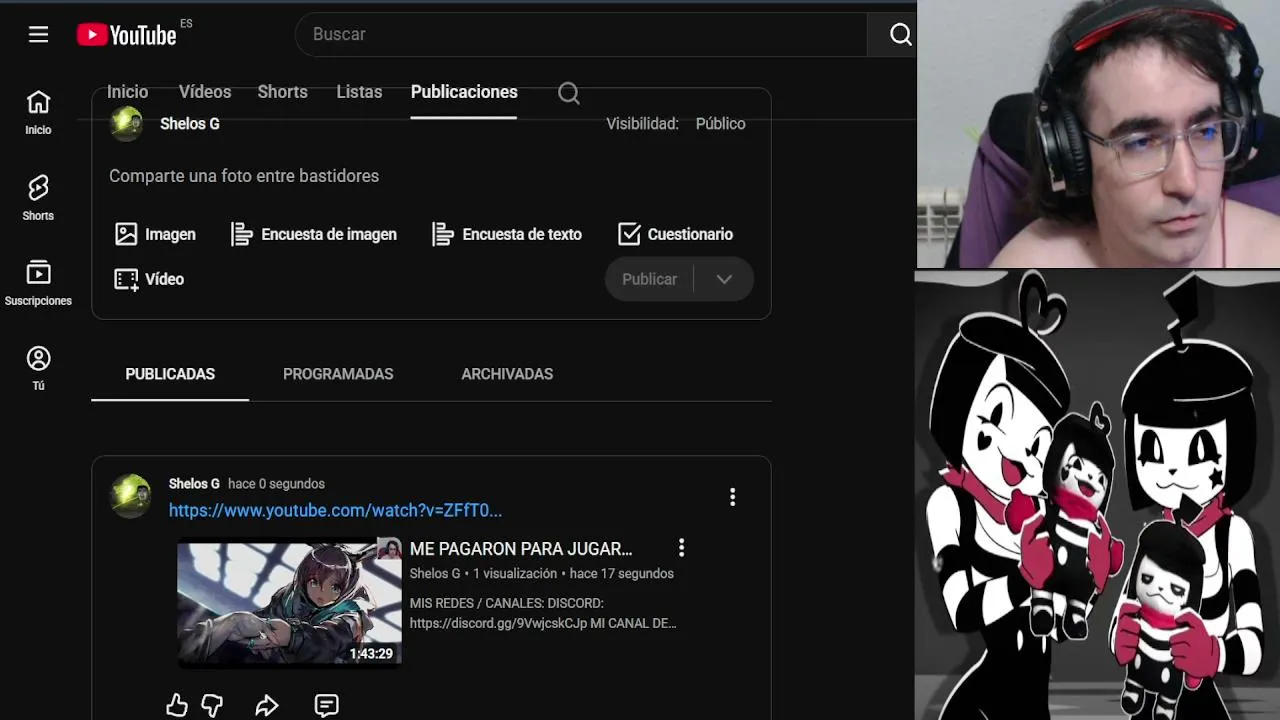This screenshot has width=1280, height=720.
Task: Open Inicio in the left sidebar
Action: pyautogui.click(x=38, y=112)
